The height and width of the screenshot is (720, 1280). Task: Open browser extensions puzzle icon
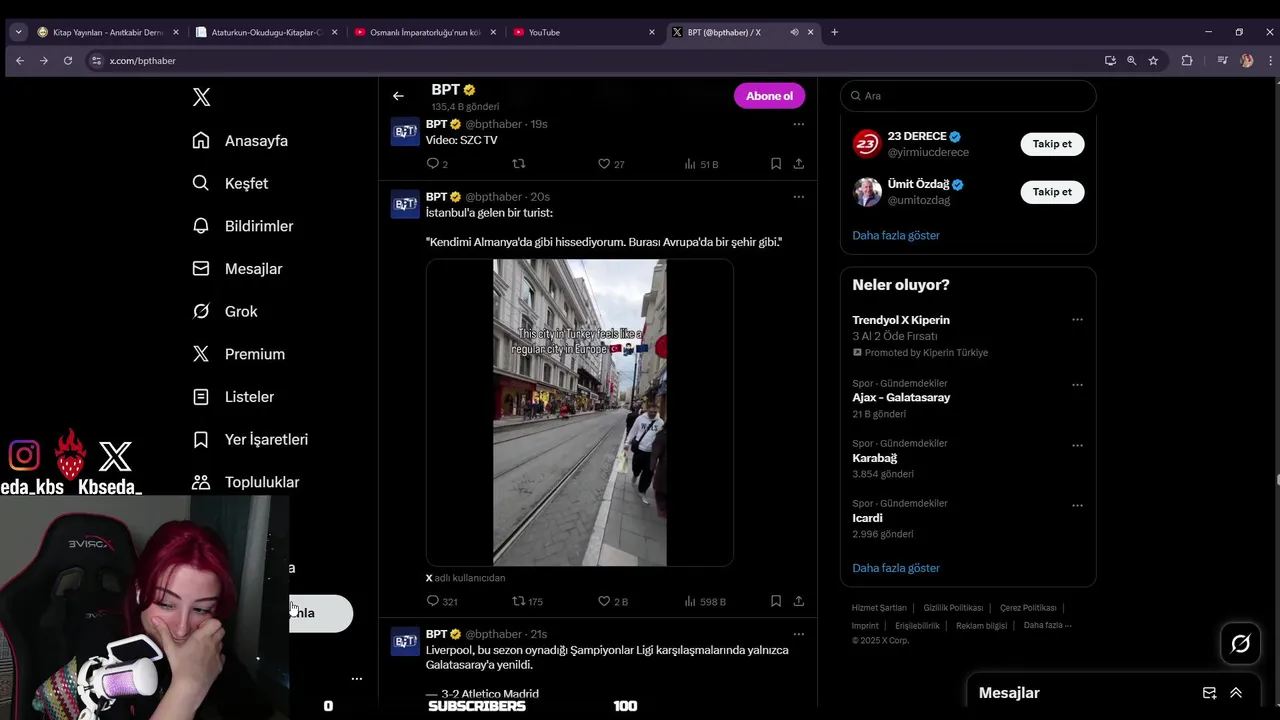pyautogui.click(x=1187, y=61)
